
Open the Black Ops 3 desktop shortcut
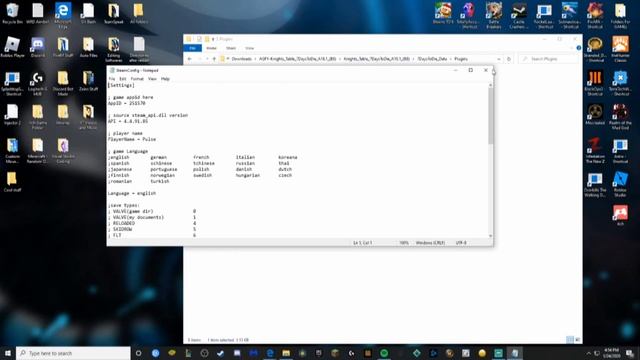pos(595,84)
